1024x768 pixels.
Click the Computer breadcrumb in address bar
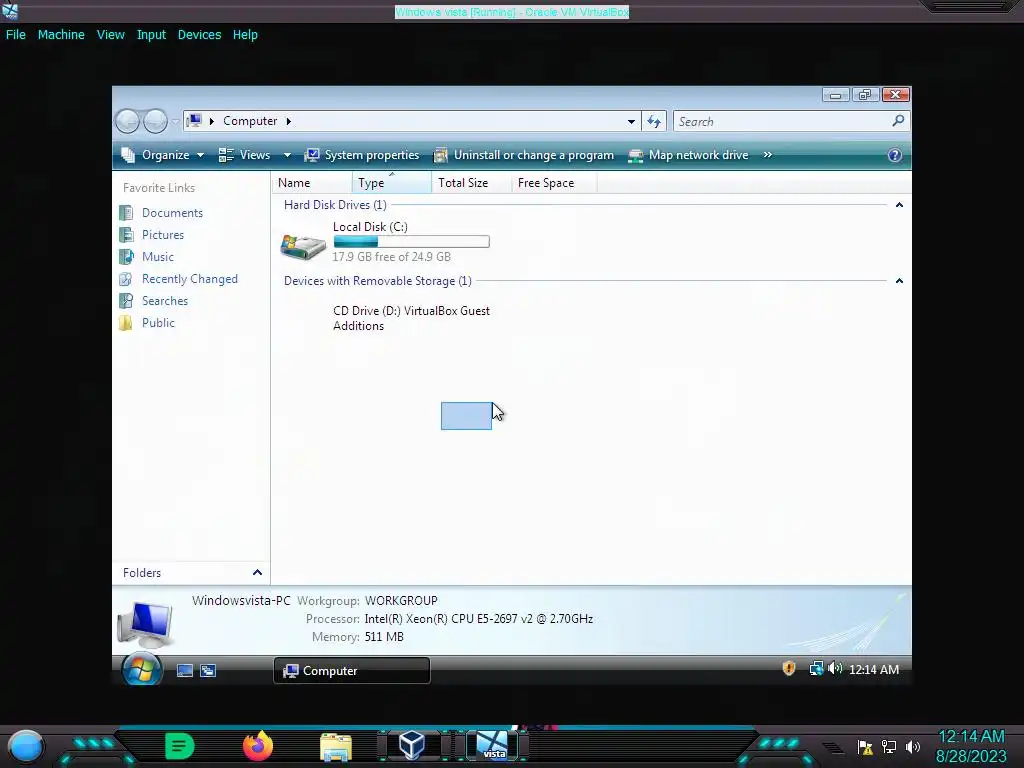250,121
